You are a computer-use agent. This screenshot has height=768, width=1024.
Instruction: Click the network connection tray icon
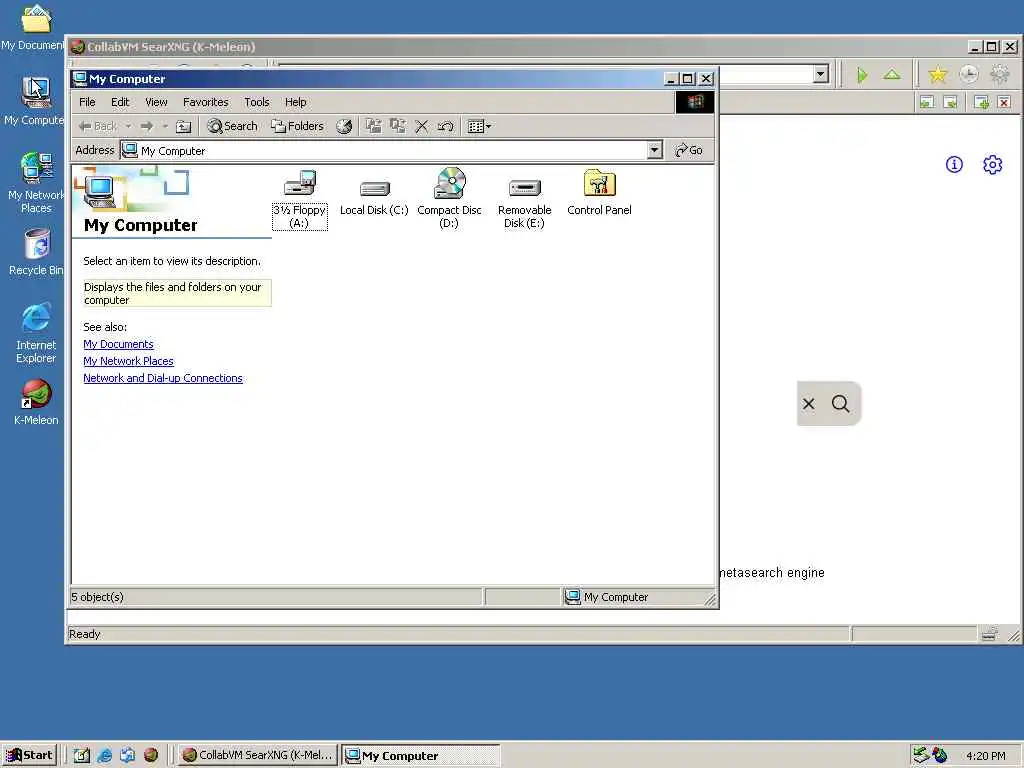[921, 756]
